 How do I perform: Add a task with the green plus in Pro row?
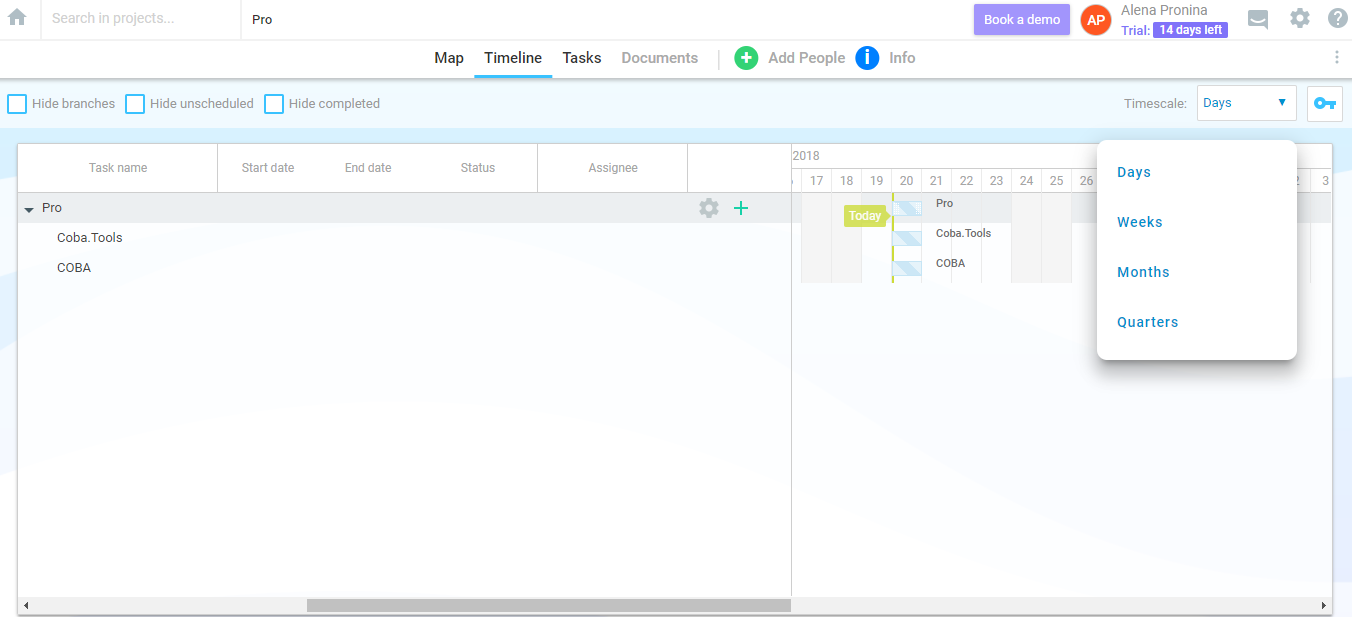point(741,208)
